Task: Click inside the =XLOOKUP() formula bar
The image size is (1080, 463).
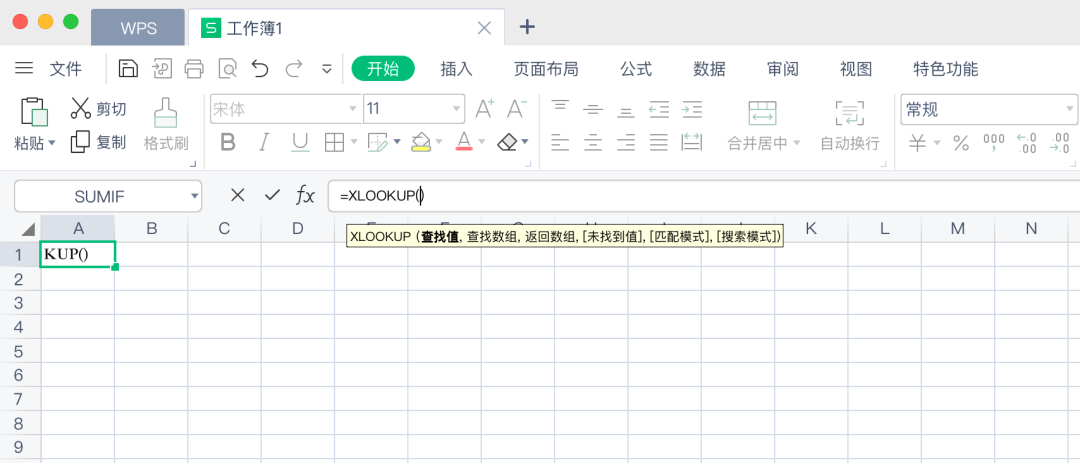Action: point(703,196)
